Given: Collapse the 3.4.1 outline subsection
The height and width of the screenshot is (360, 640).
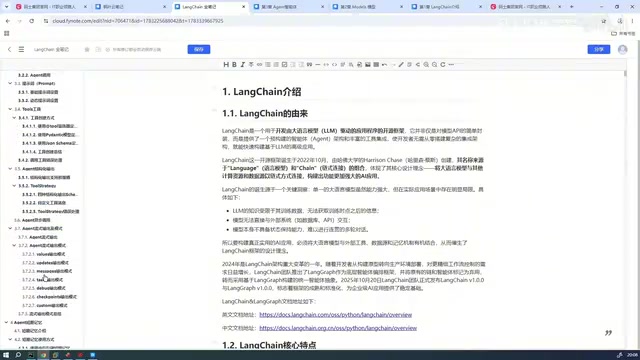Looking at the screenshot, I should pos(14,118).
